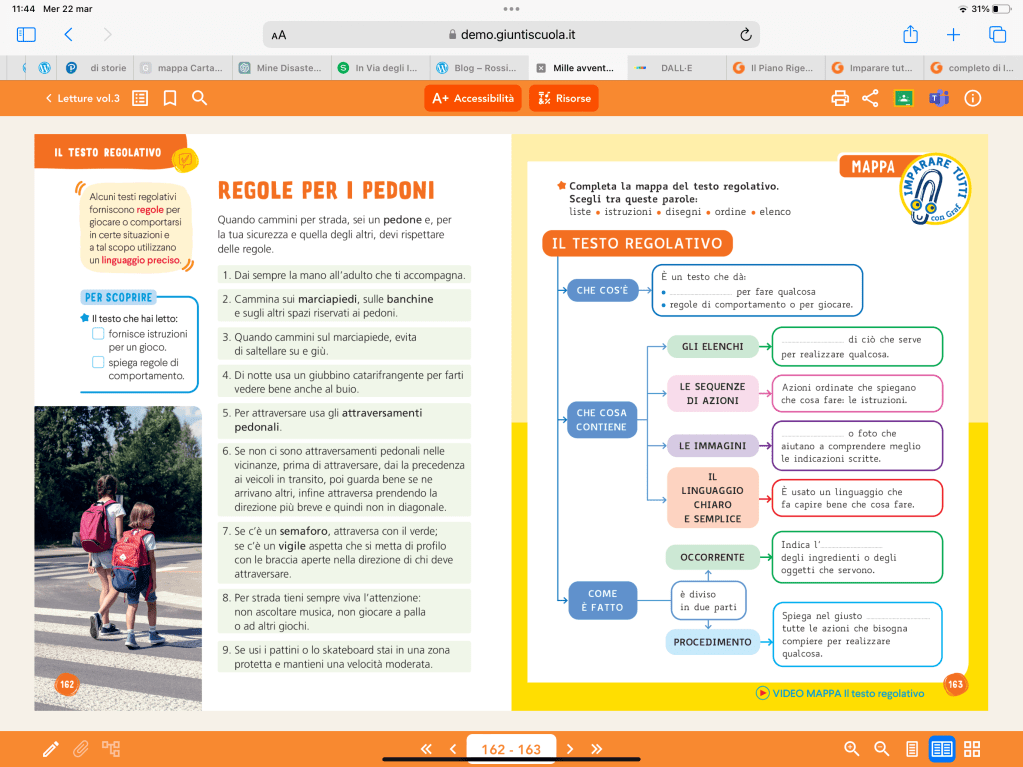
Task: Check 'fornisce istruzioni per un gioco' box
Action: click(x=98, y=334)
